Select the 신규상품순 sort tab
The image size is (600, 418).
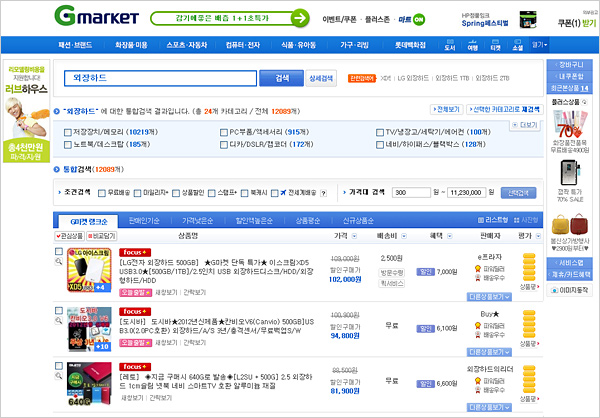358,221
